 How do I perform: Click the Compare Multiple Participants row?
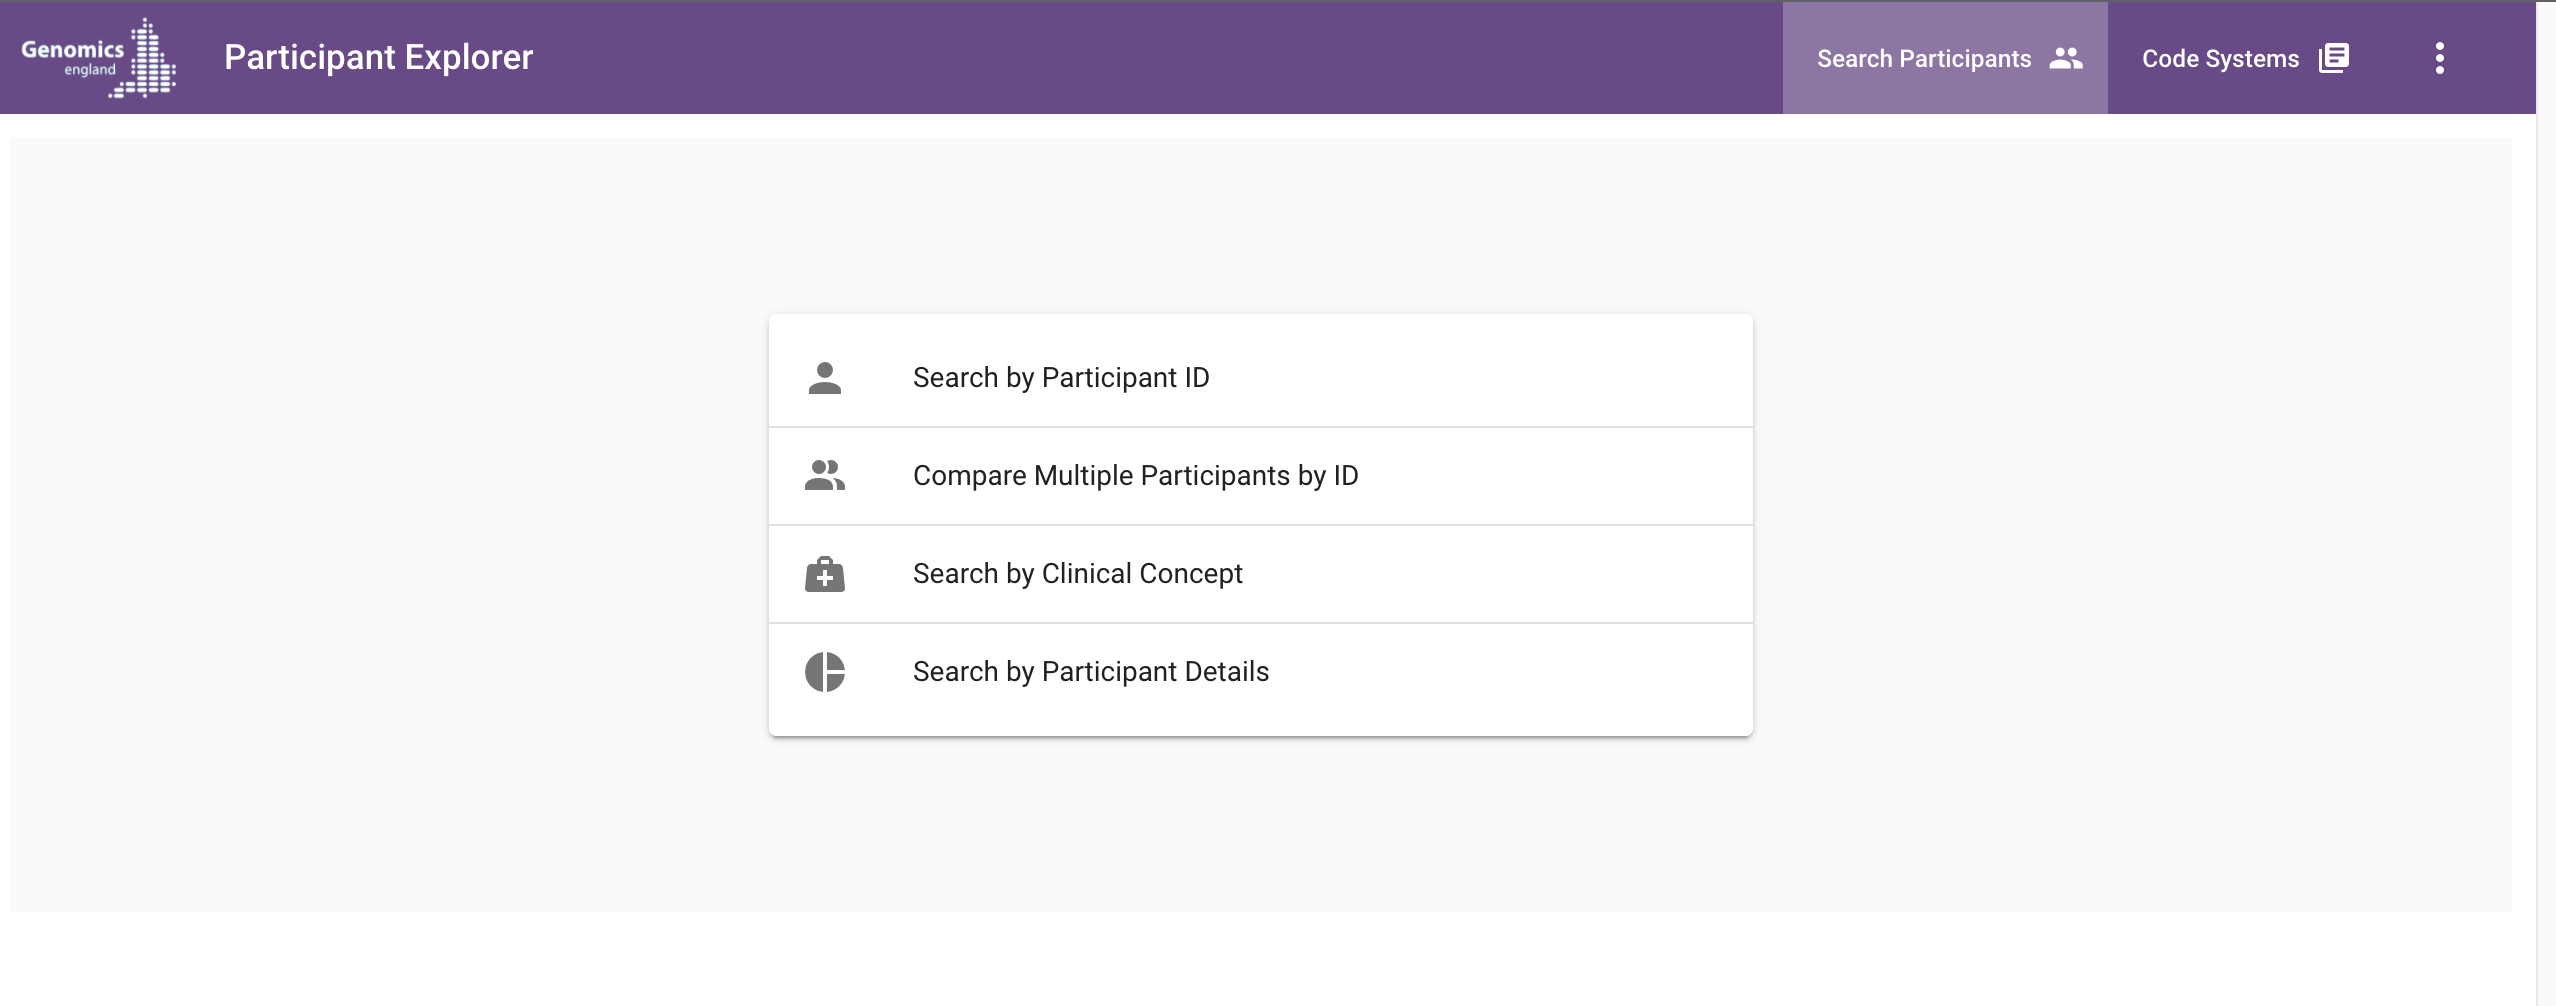(x=1261, y=476)
